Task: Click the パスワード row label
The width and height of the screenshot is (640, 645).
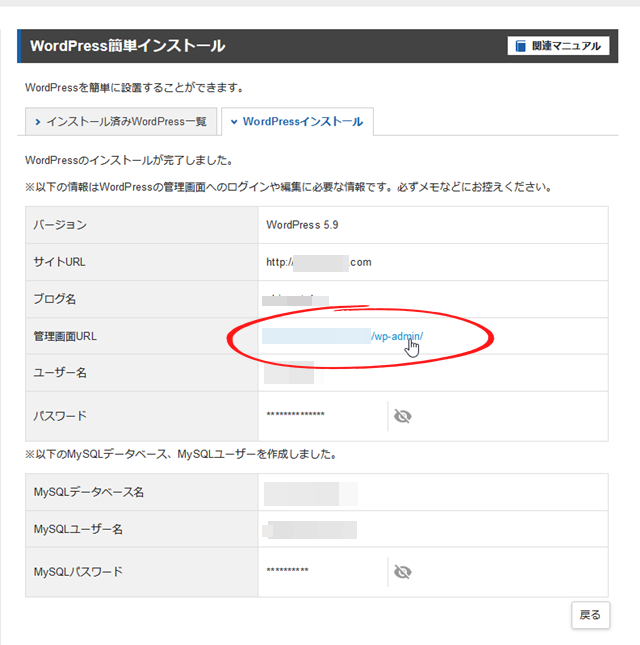Action: (60, 416)
